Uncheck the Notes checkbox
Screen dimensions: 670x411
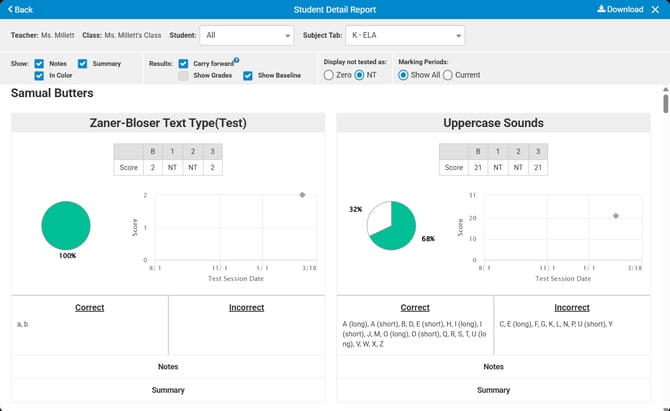pos(39,63)
